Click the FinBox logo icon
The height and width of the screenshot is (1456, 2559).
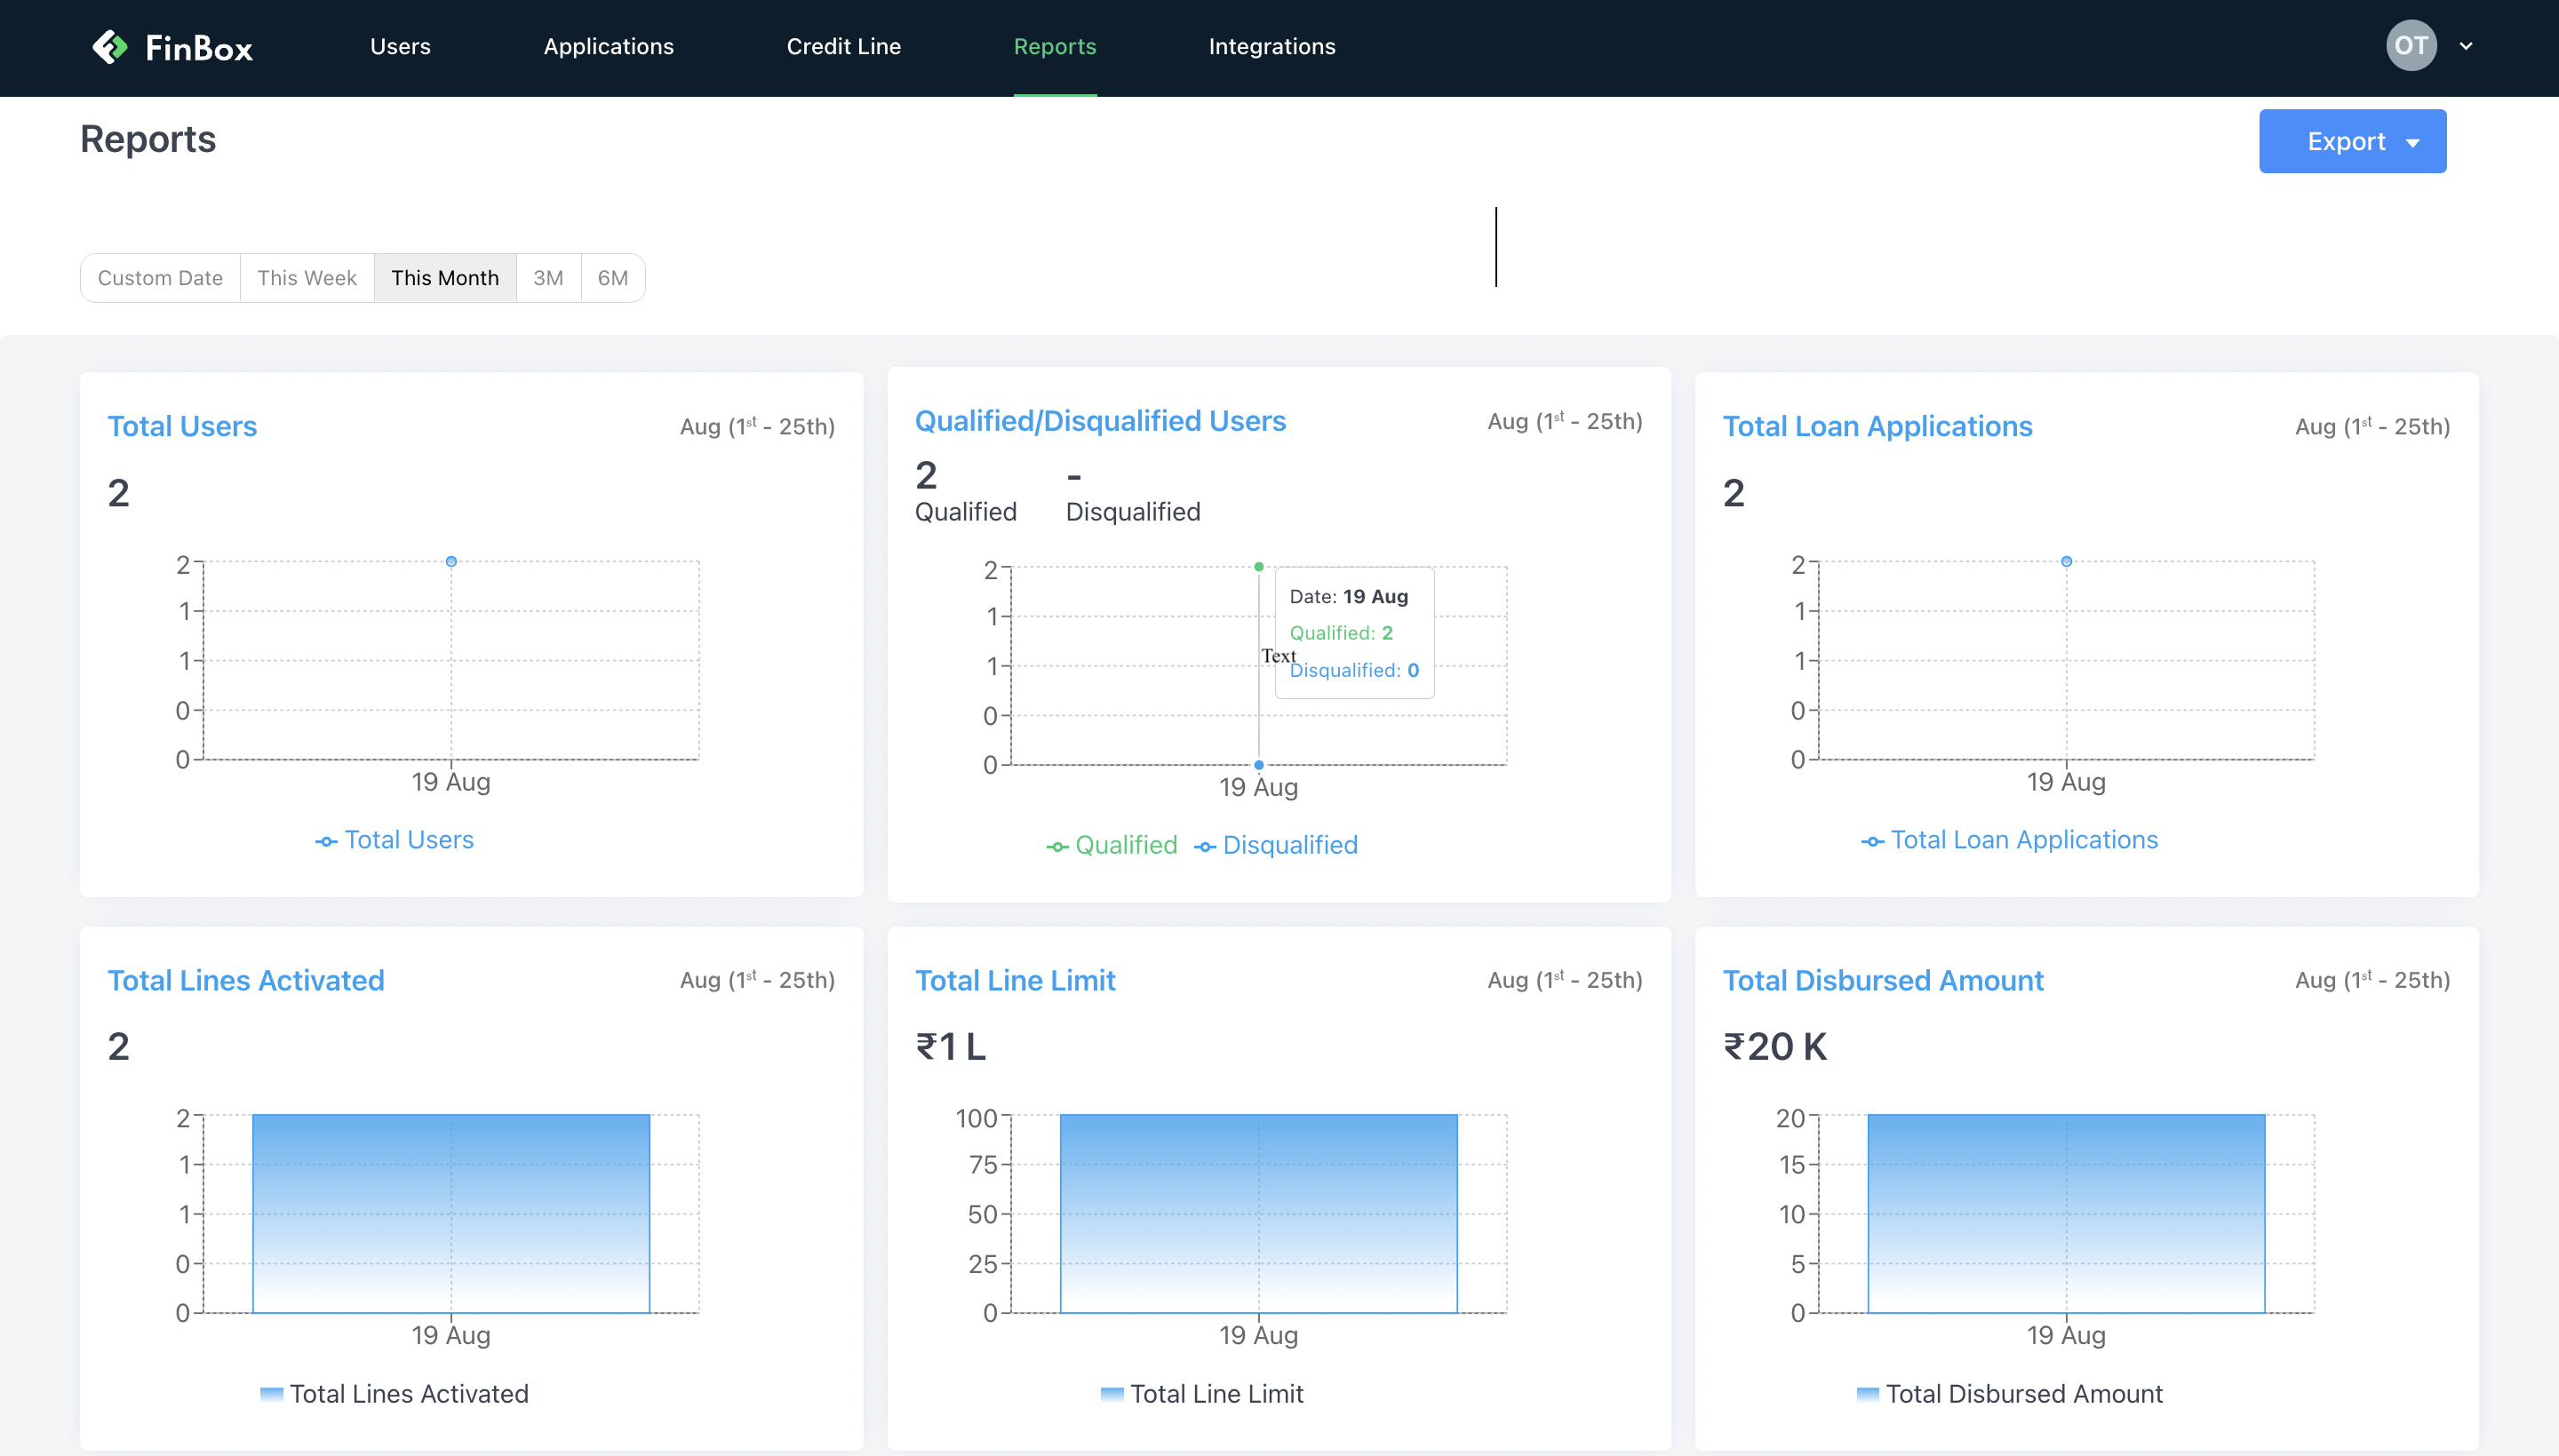pos(110,47)
